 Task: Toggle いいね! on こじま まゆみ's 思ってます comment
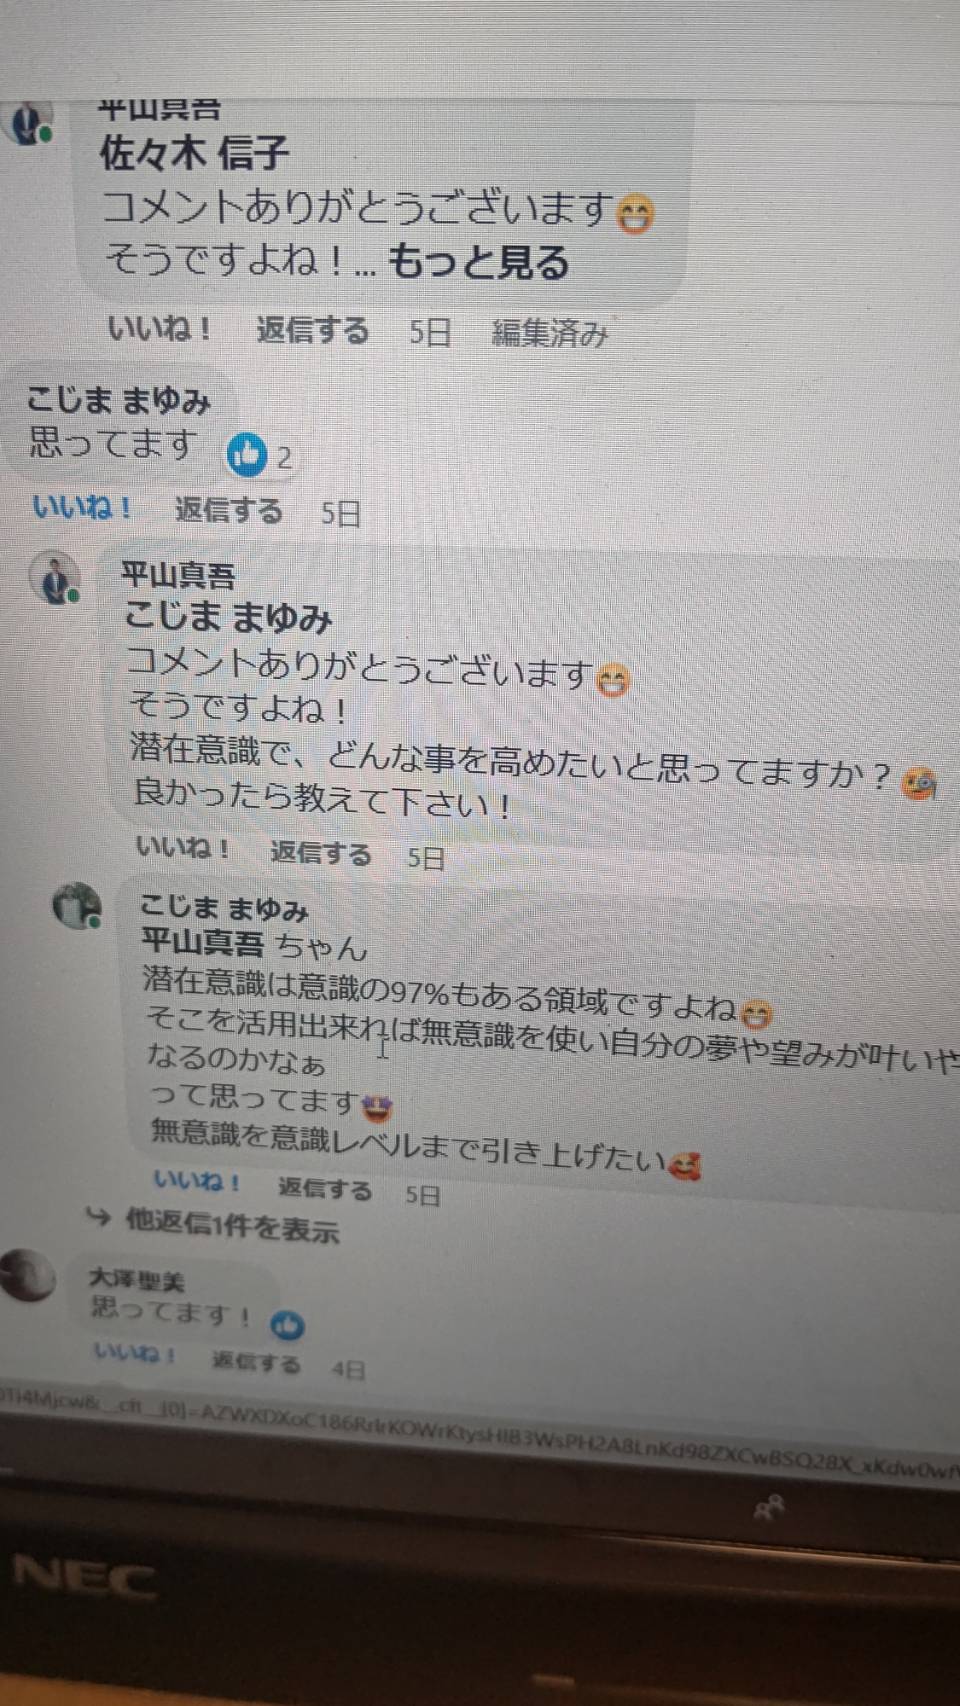pyautogui.click(x=82, y=507)
